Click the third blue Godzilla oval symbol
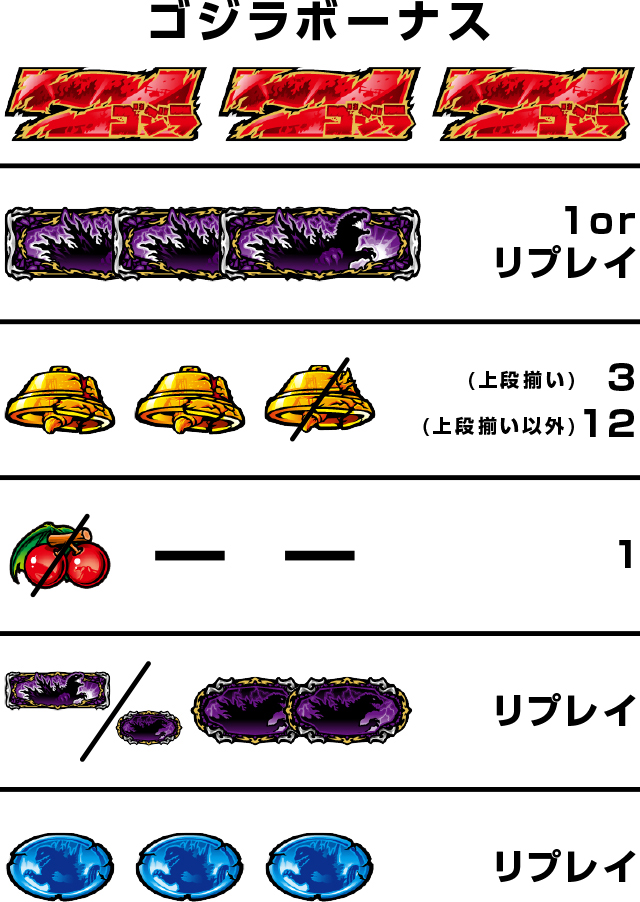Image resolution: width=640 pixels, height=902 pixels. click(320, 867)
